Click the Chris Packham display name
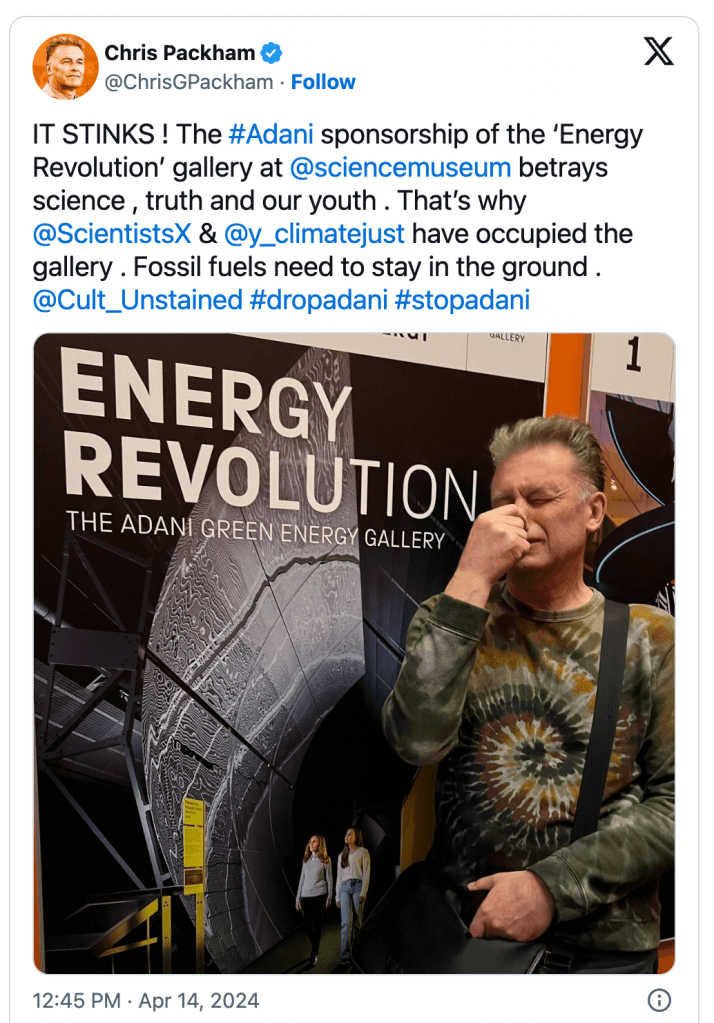This screenshot has height=1023, width=714. 180,52
